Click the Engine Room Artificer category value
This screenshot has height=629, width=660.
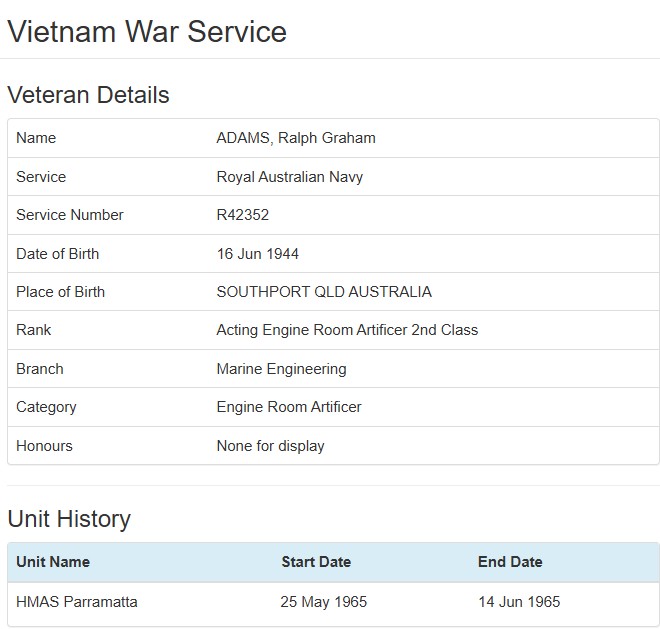tap(288, 407)
